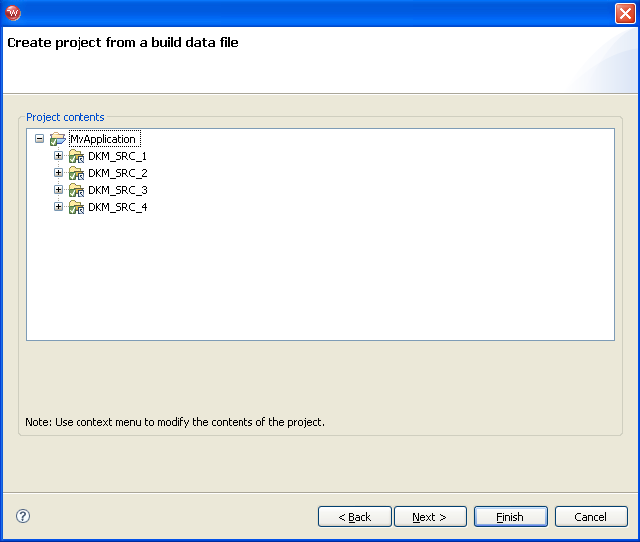640x542 pixels.
Task: Click Finish to create the project
Action: pos(511,517)
